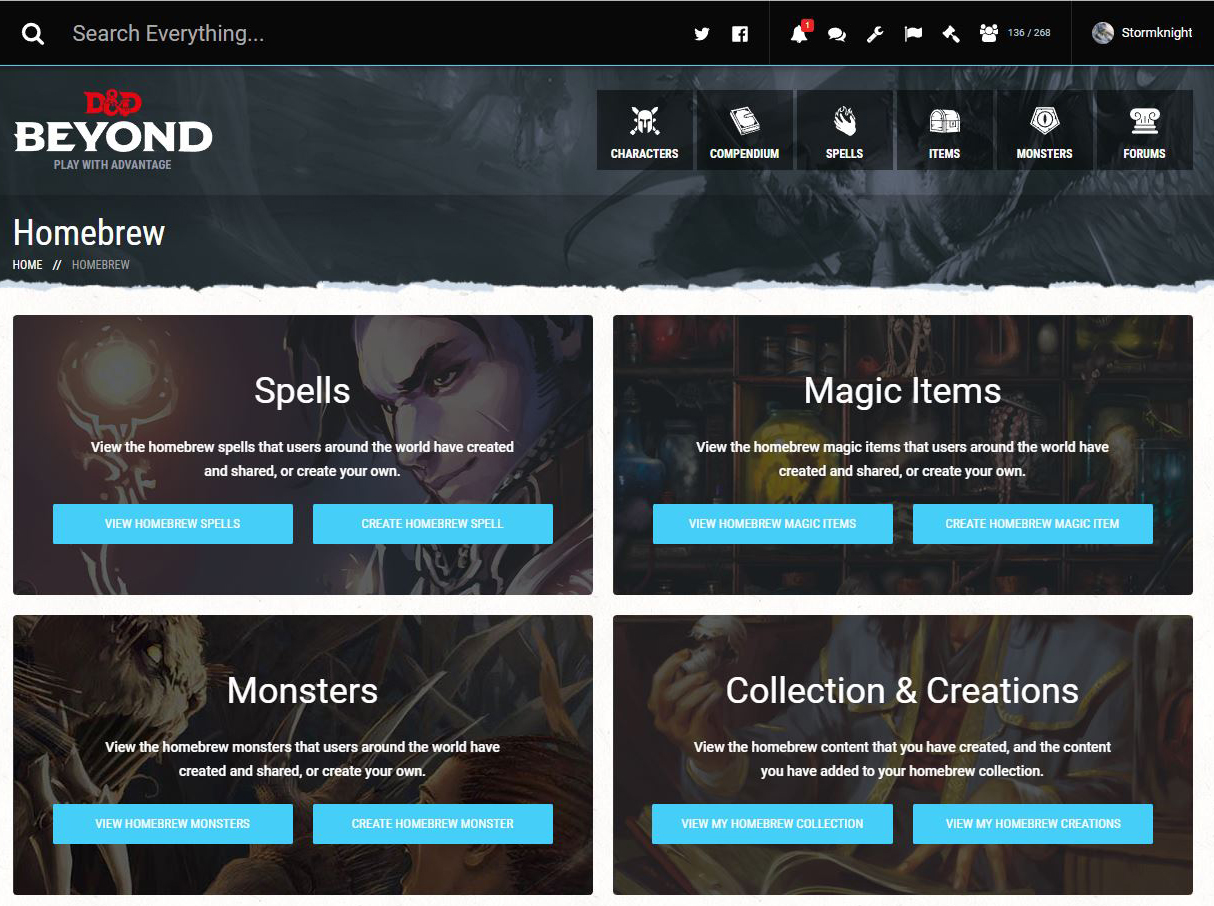Click the Homebrew page title
This screenshot has height=906, width=1214.
[x=89, y=233]
